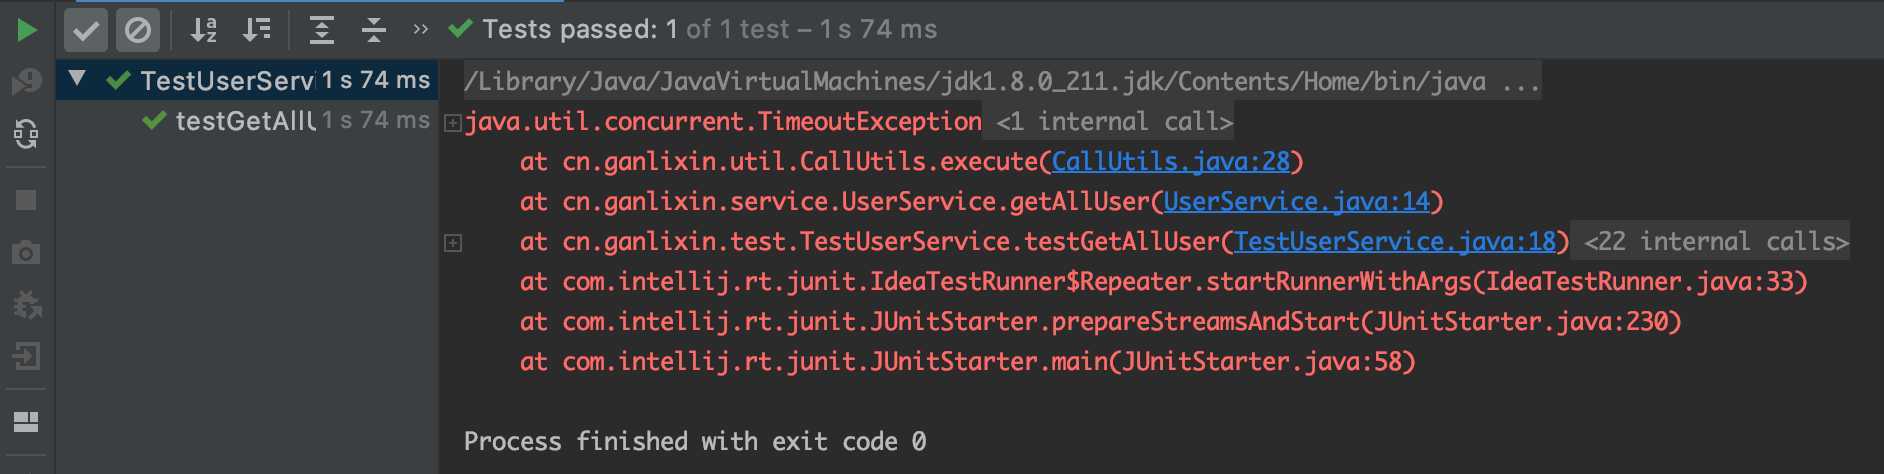Viewport: 1884px width, 474px height.
Task: Select the testGetAllU test item
Action: [x=246, y=121]
